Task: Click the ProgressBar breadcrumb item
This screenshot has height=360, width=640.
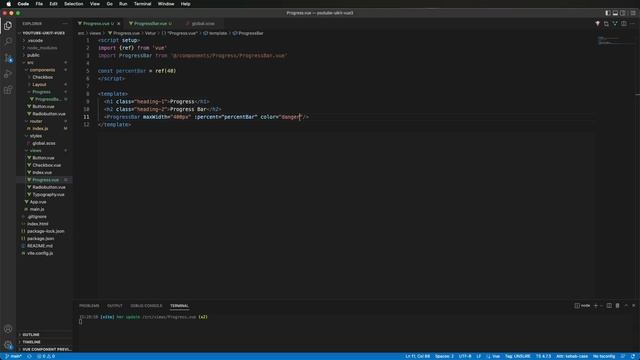Action: tap(248, 33)
